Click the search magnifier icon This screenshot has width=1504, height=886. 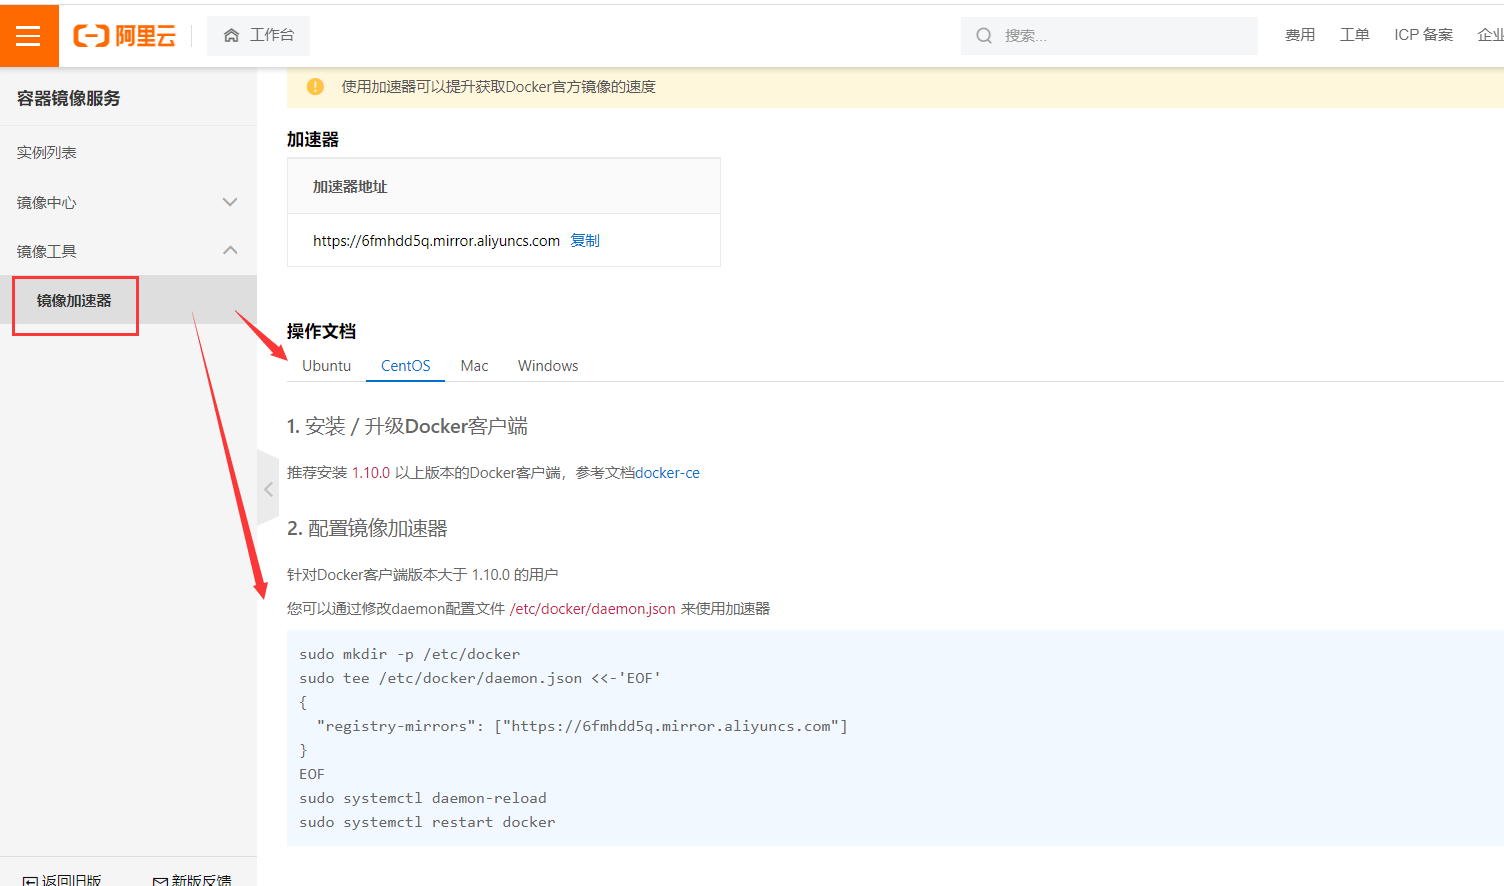984,36
